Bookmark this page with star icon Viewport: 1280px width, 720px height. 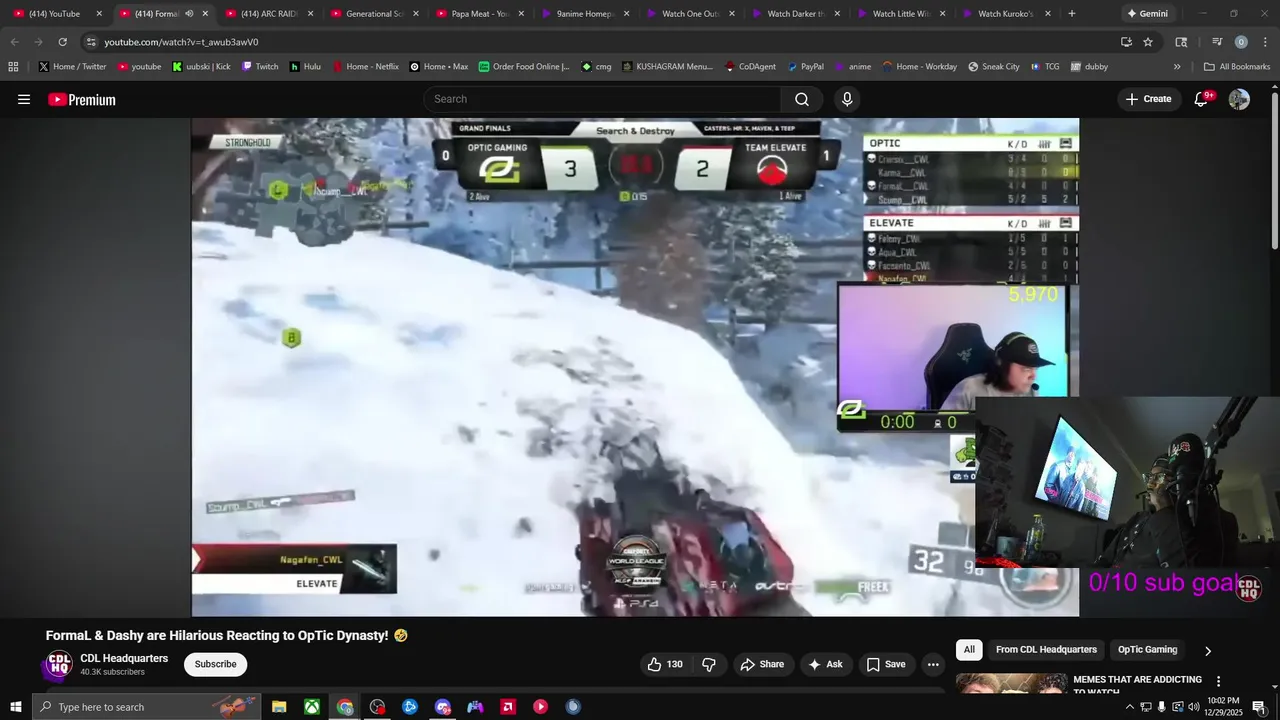coord(1148,42)
